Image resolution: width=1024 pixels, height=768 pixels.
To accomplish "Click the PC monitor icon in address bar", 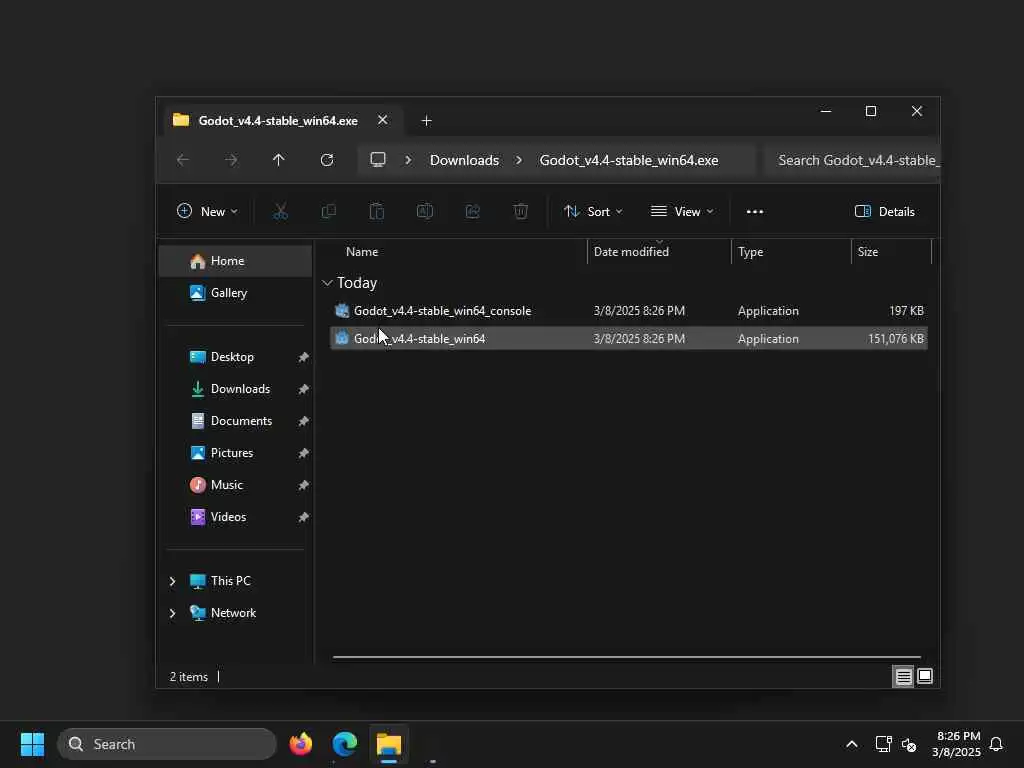I will 377,160.
